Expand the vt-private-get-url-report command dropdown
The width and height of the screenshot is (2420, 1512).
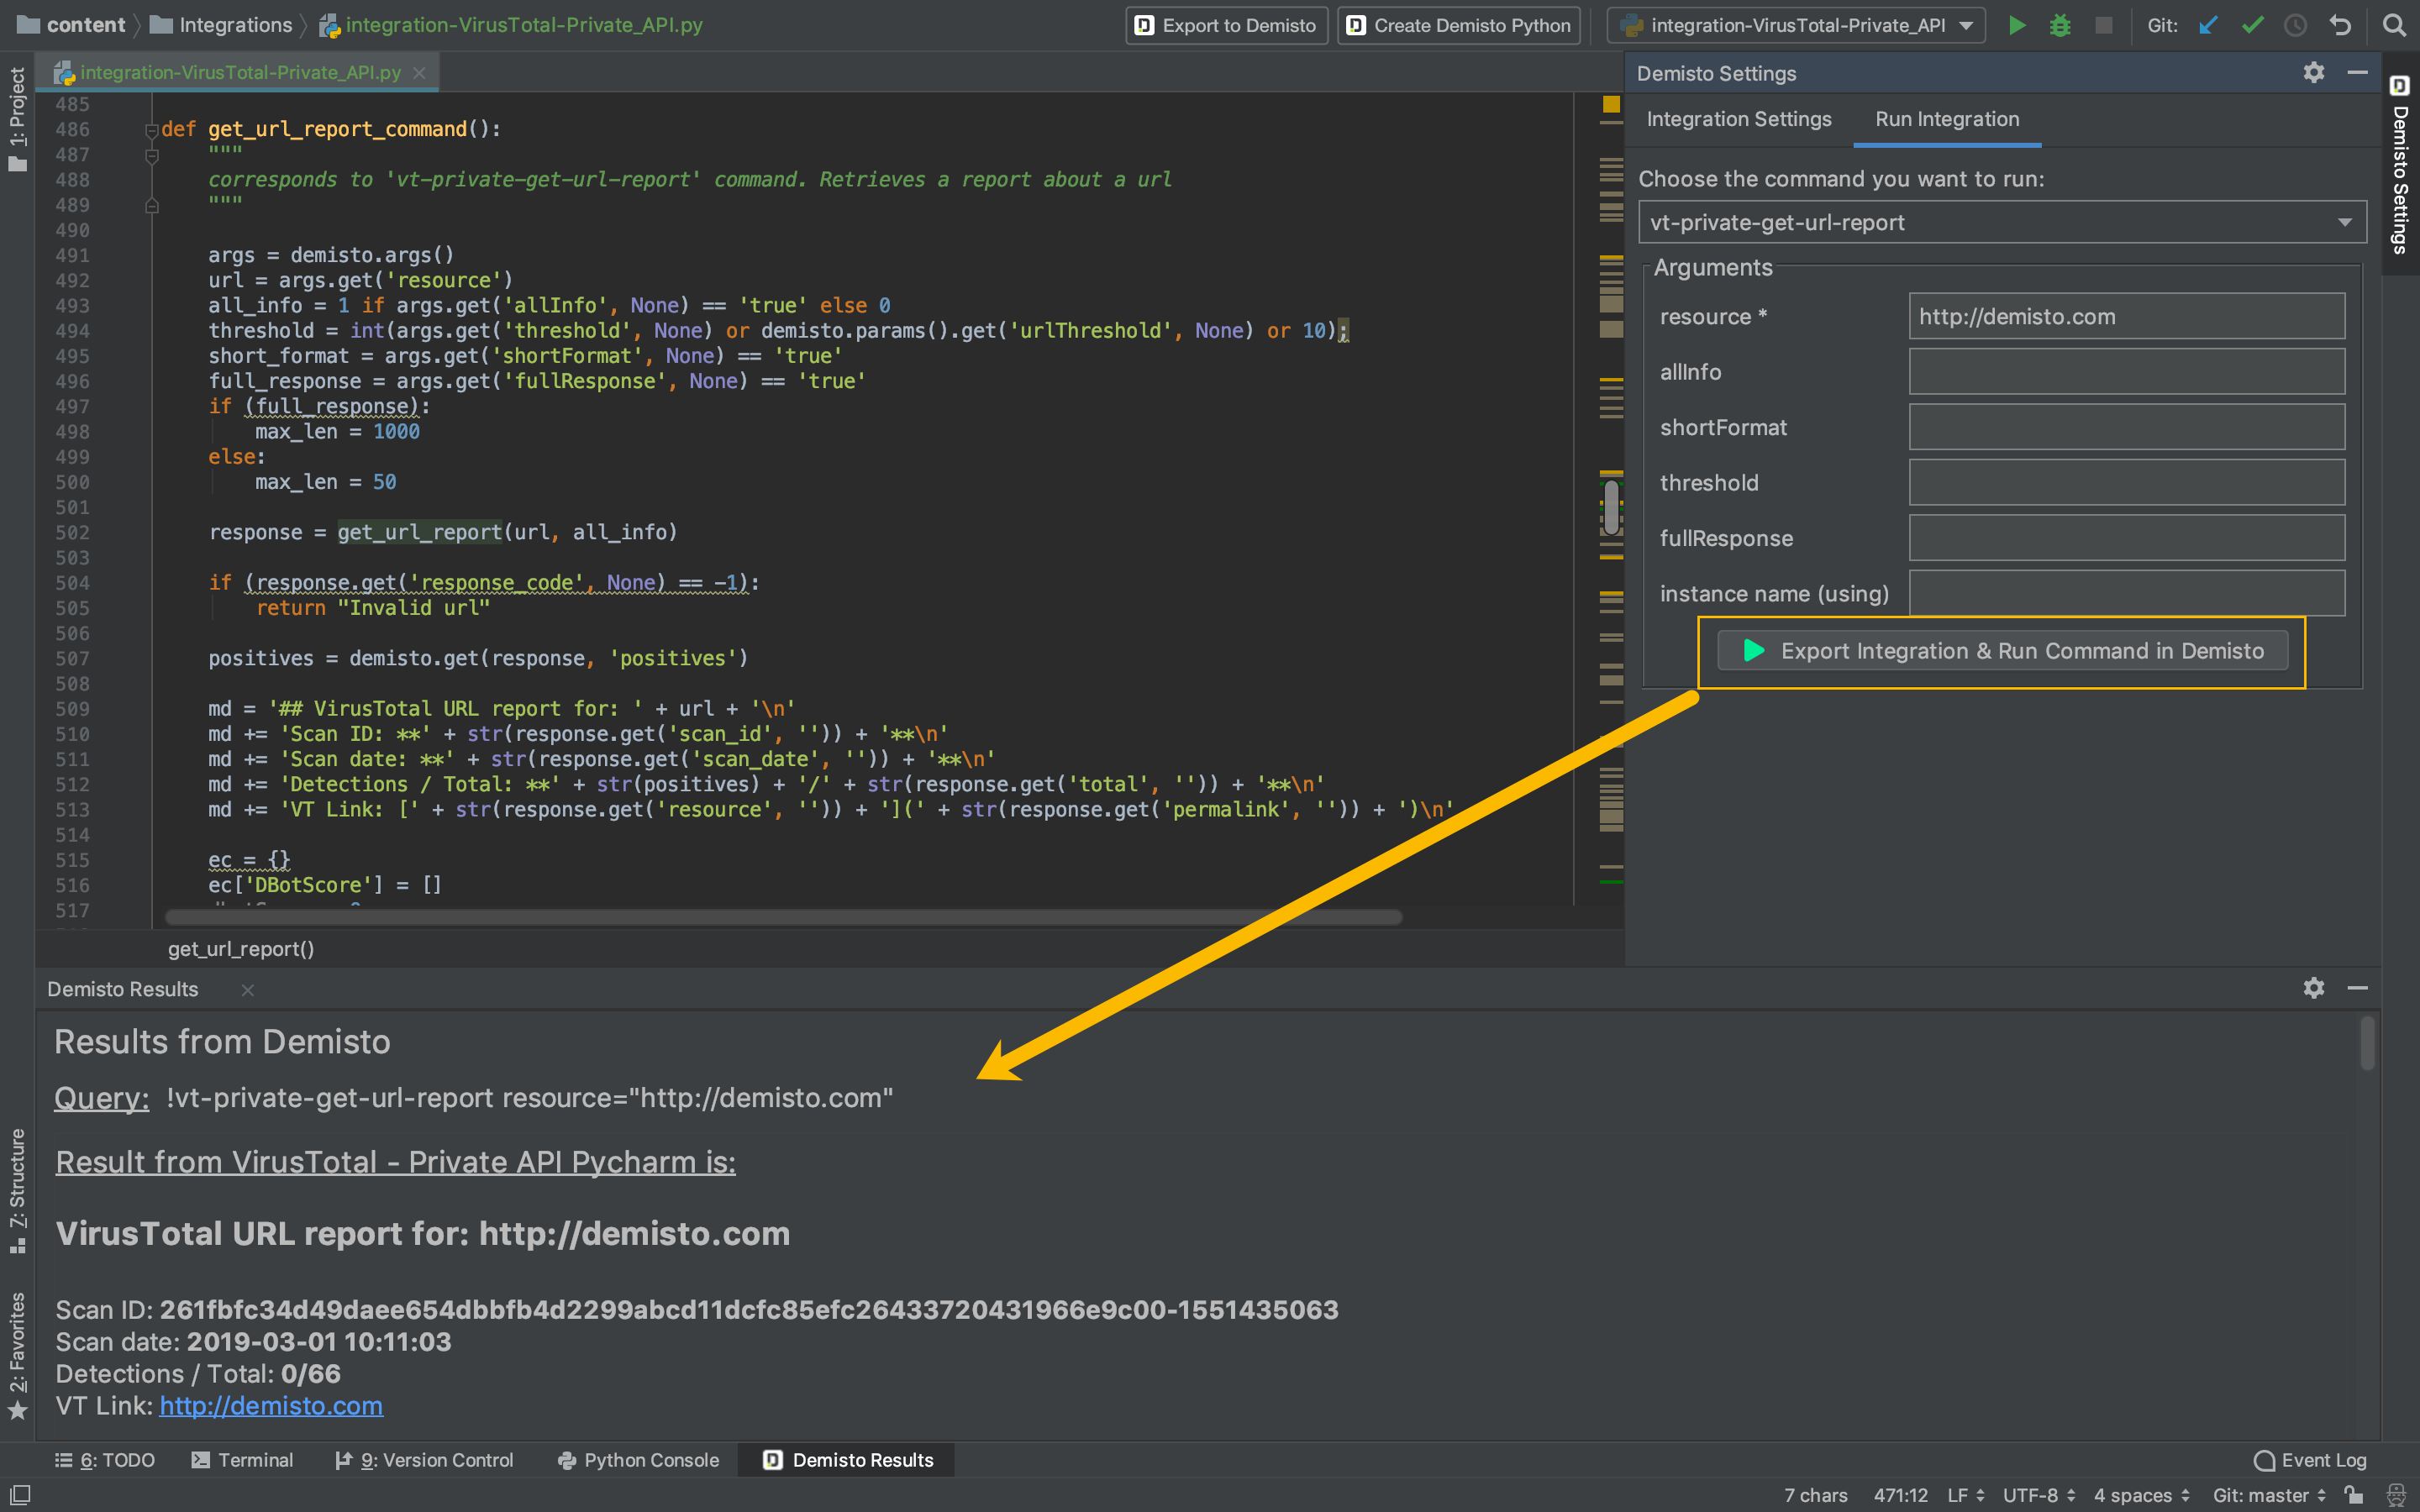click(2347, 221)
